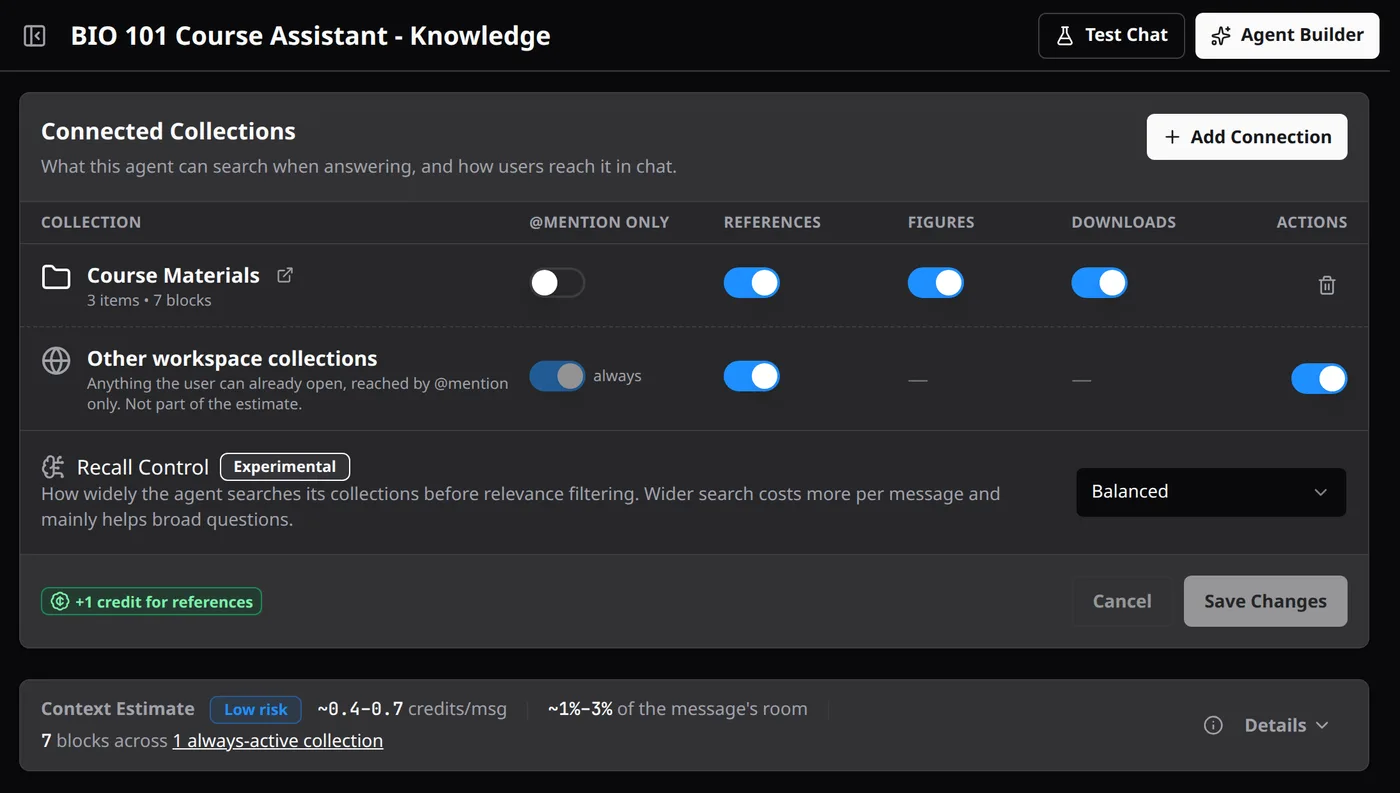
Task: Click the ~0.4-0.7 credits/msg value
Action: pyautogui.click(x=412, y=709)
